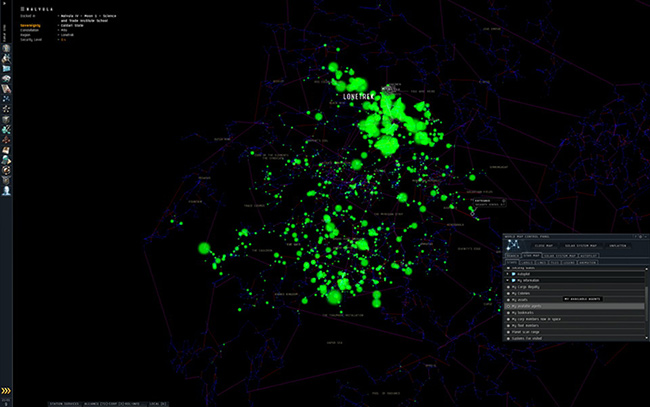Viewport: 650px width, 407px height.
Task: Select My corp members now in space
Action: (x=508, y=319)
